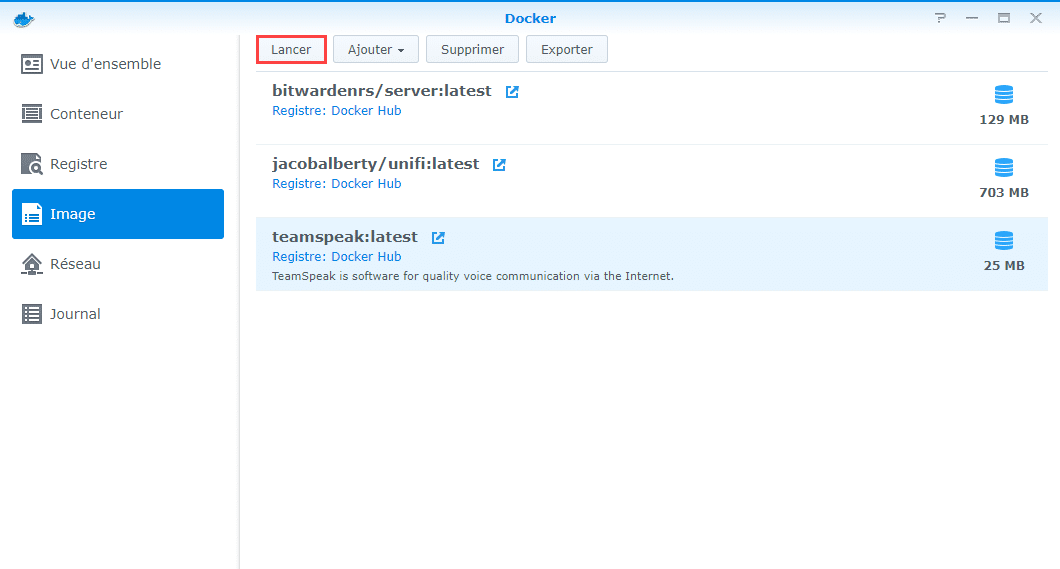Open external link icon for bitwardenrs/server:latest

[512, 92]
